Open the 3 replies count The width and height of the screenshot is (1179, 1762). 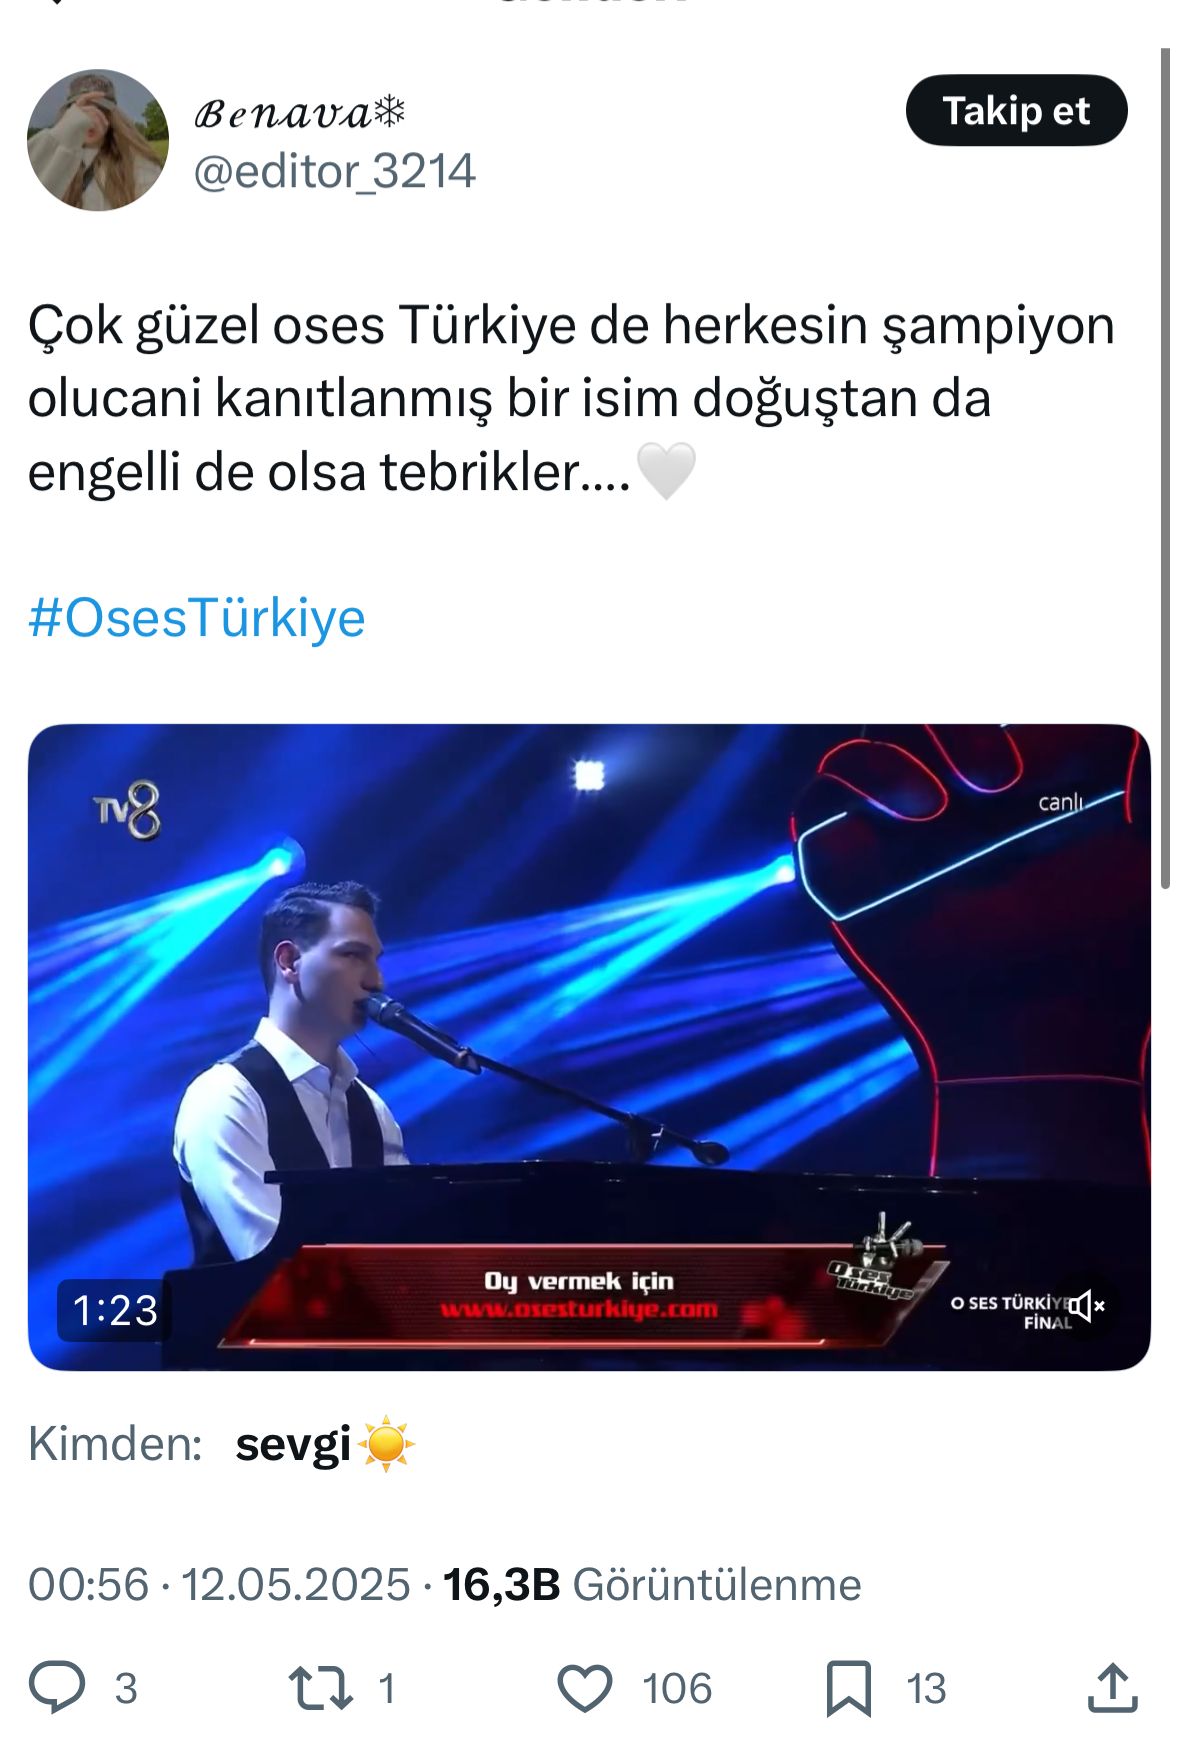(x=126, y=1689)
